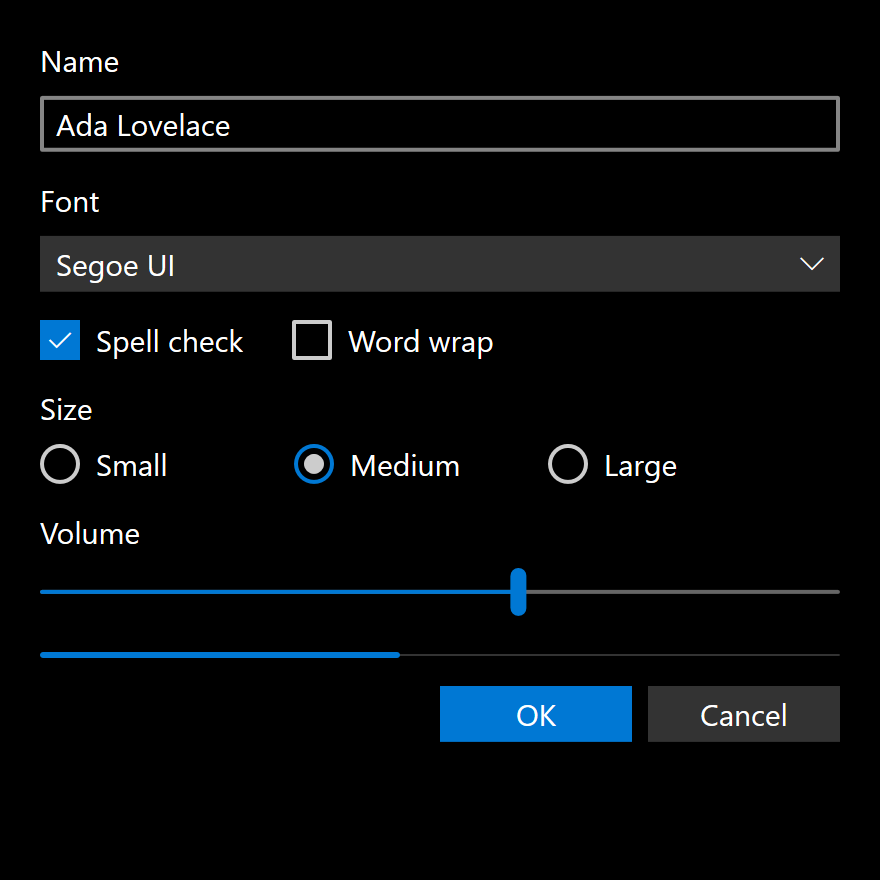Viewport: 880px width, 880px height.
Task: Click the Name label text
Action: [x=80, y=62]
